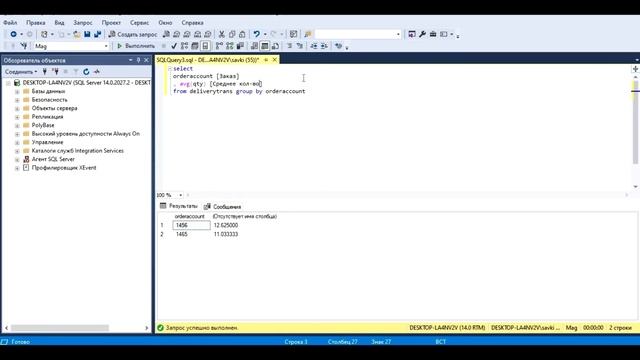Screen dimensions: 640x360
Task: Select the Агент SQL Server tree item
Action: coord(53,159)
